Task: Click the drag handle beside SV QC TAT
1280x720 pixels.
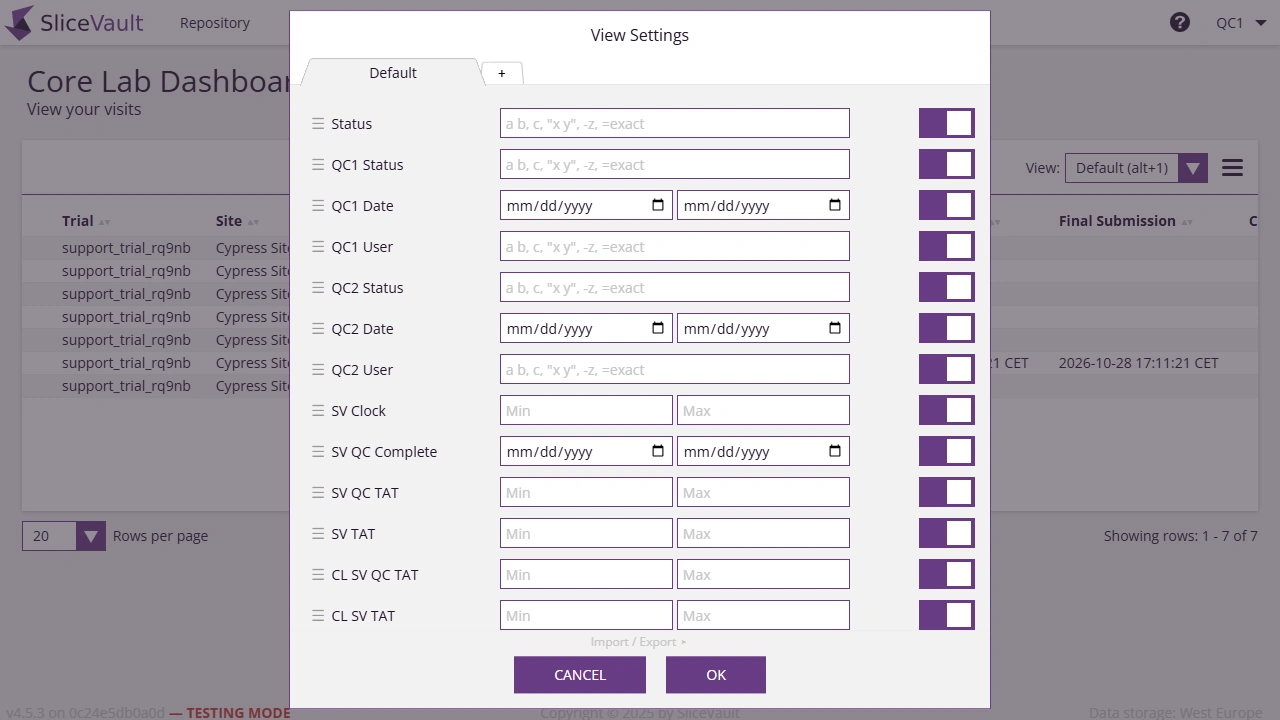Action: [318, 493]
